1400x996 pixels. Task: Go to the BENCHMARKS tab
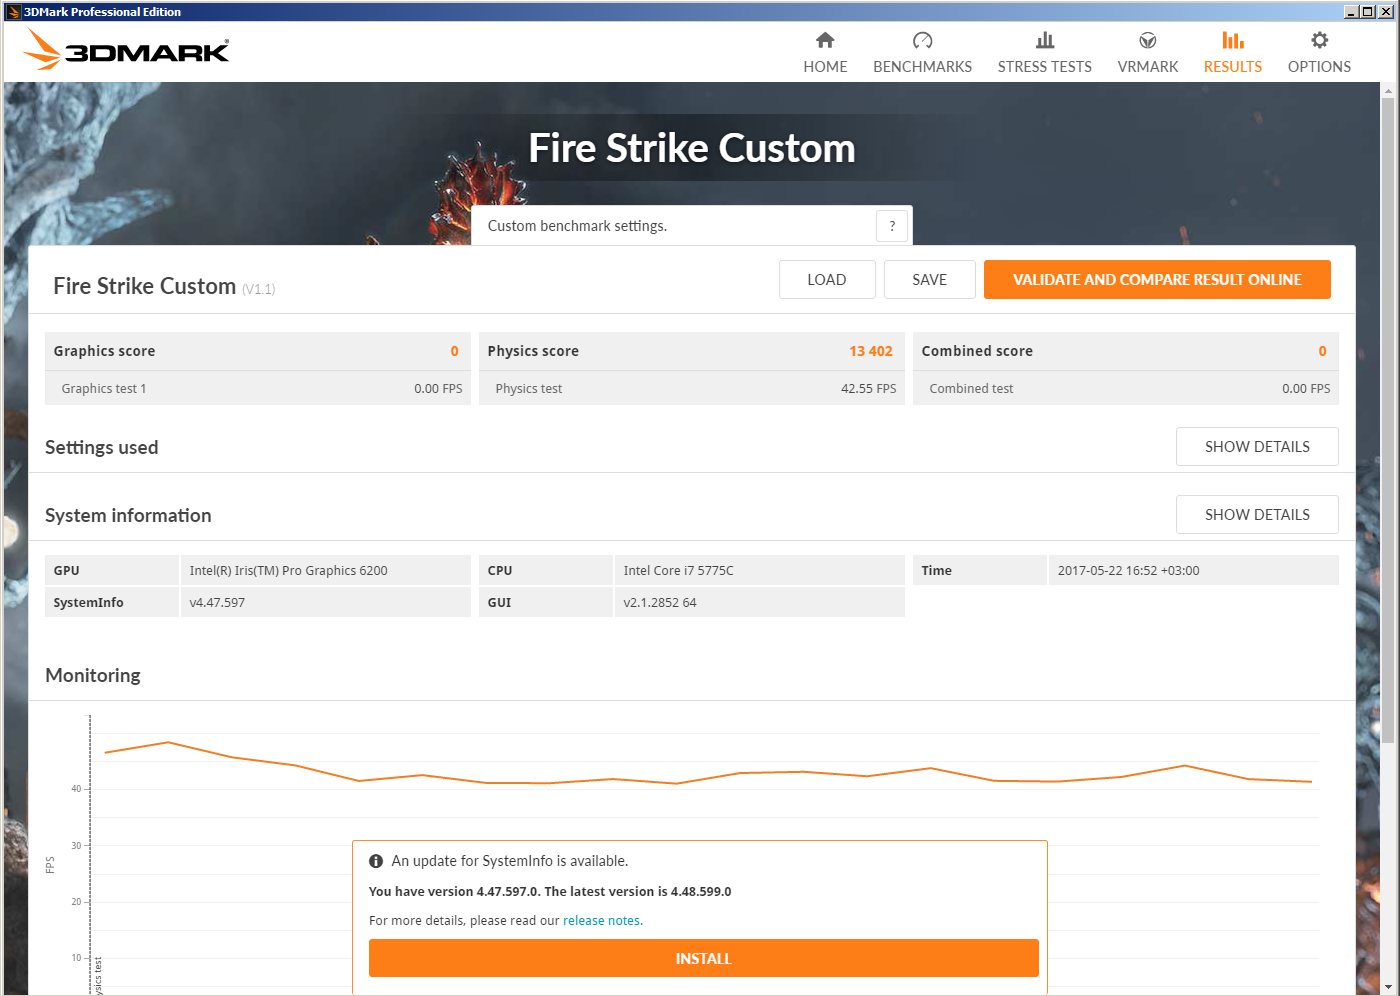click(x=922, y=66)
